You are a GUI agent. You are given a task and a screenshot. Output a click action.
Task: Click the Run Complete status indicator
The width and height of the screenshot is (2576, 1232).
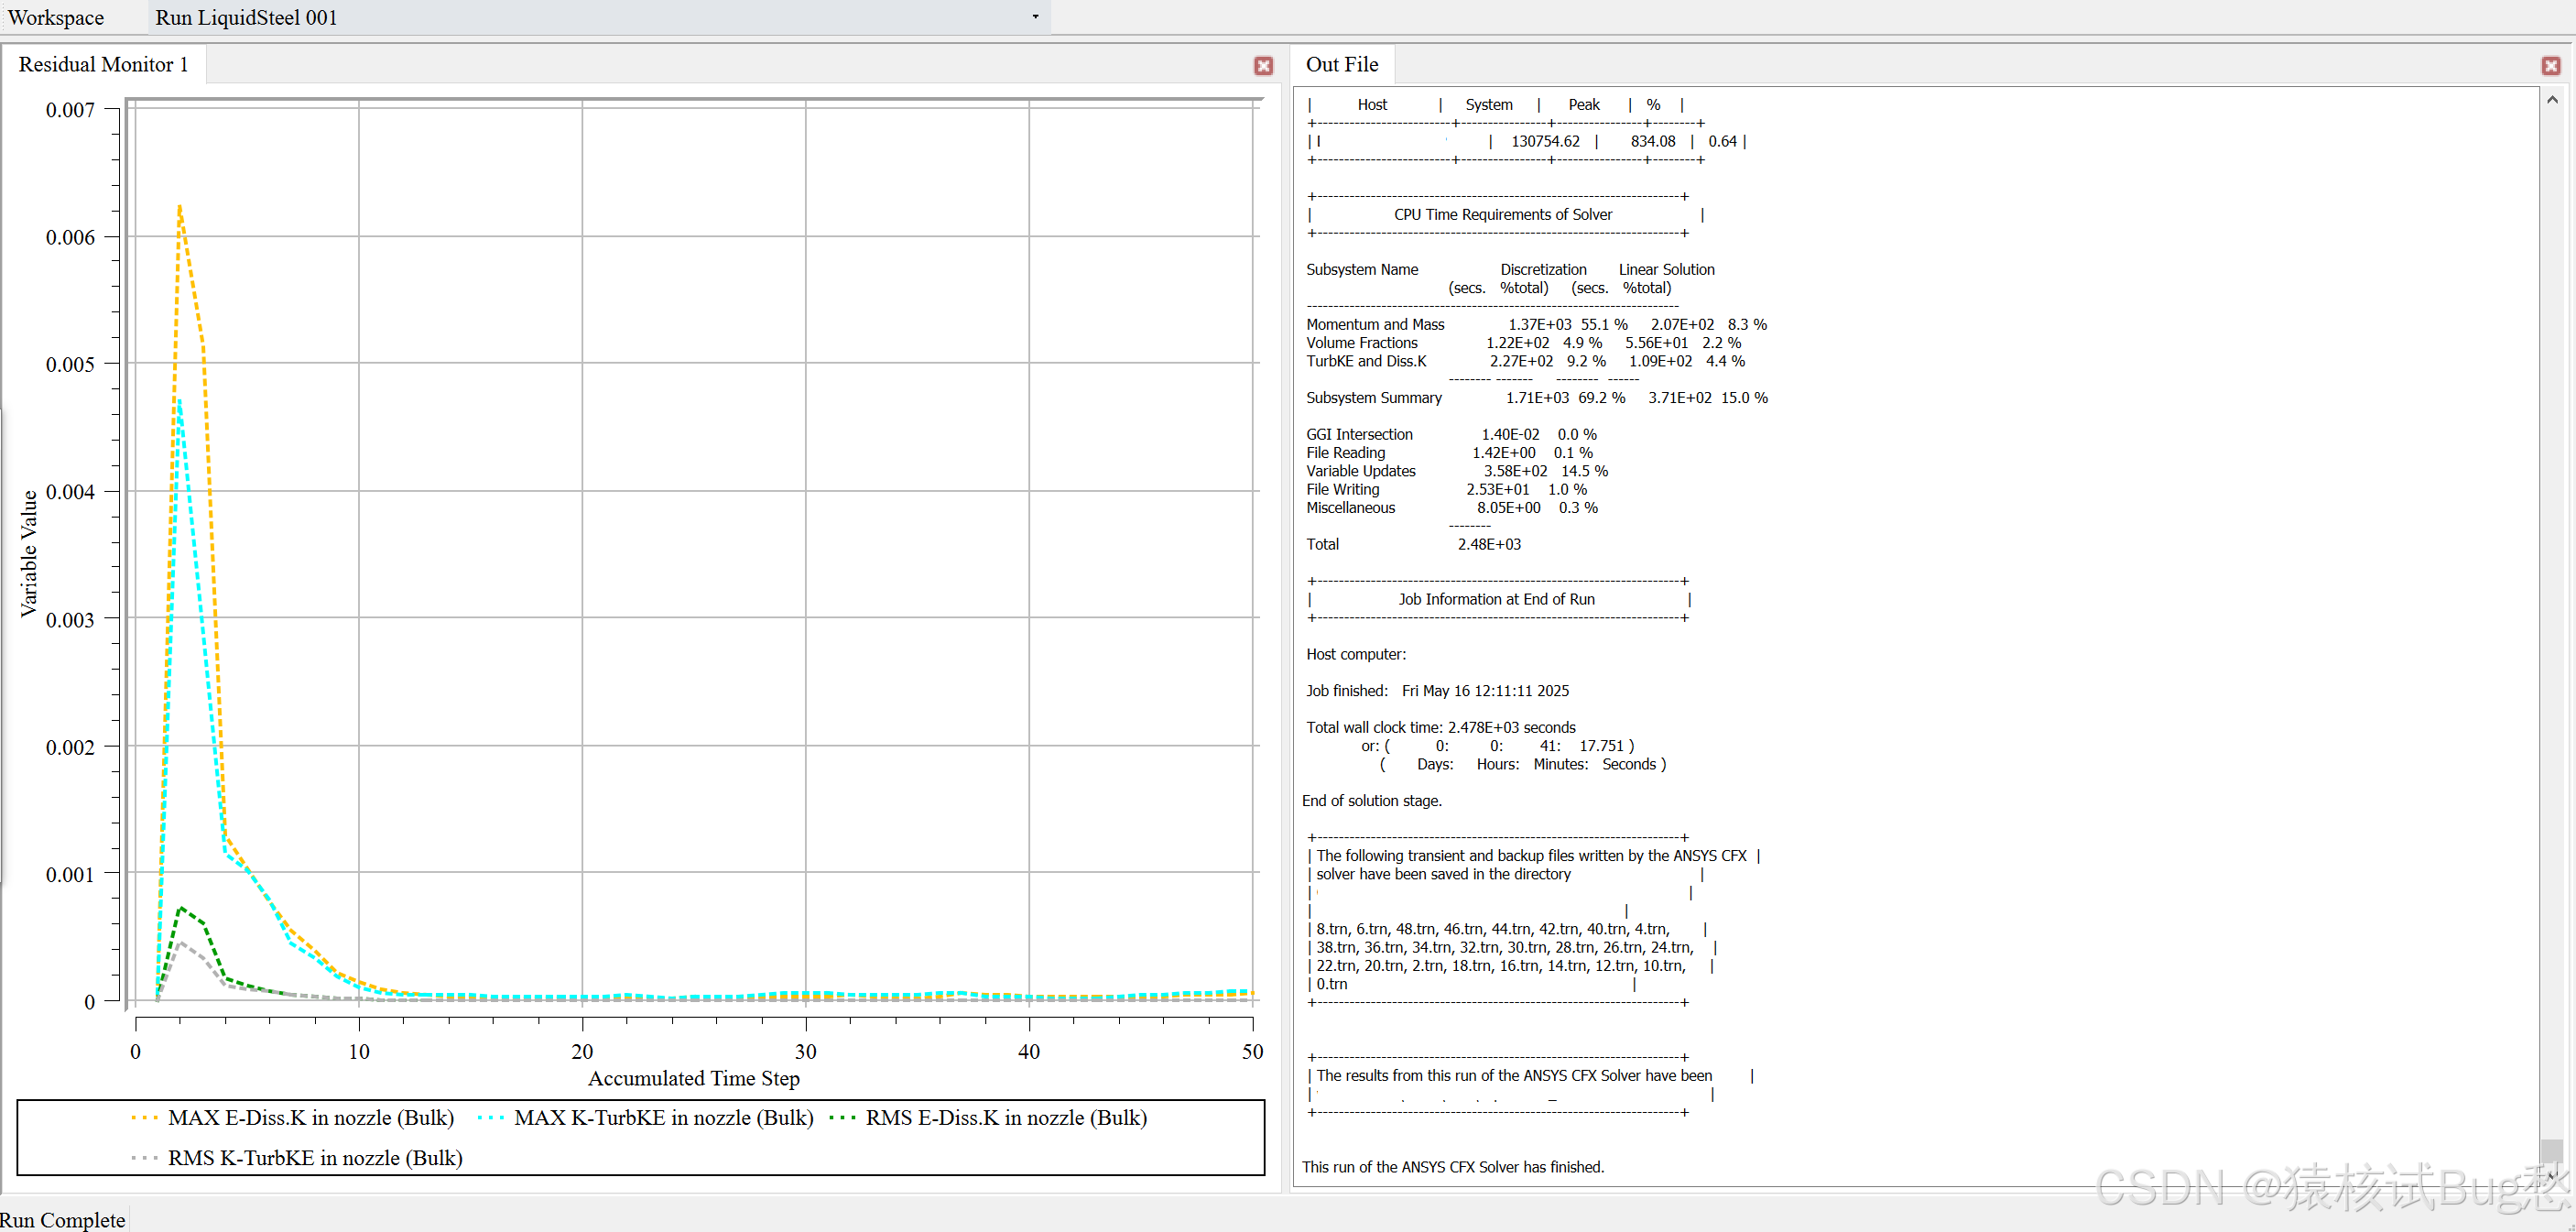[63, 1219]
